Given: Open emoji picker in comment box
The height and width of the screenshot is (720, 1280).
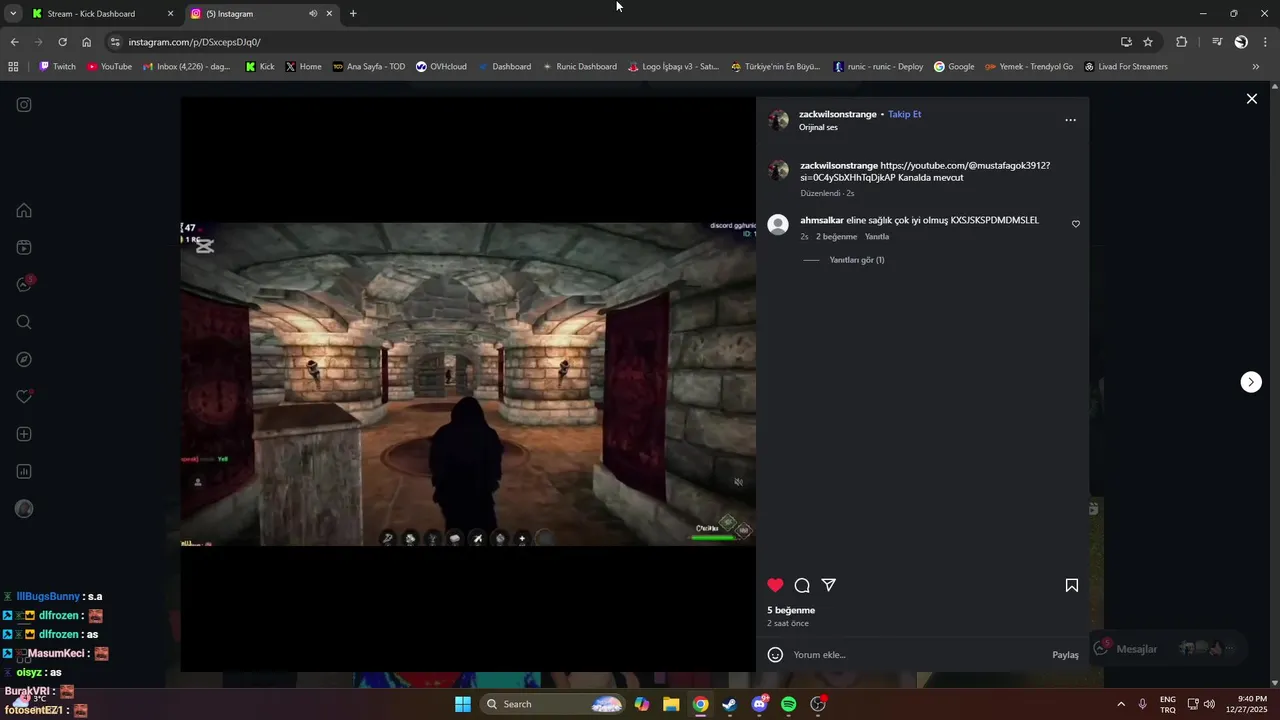Looking at the screenshot, I should 775,655.
